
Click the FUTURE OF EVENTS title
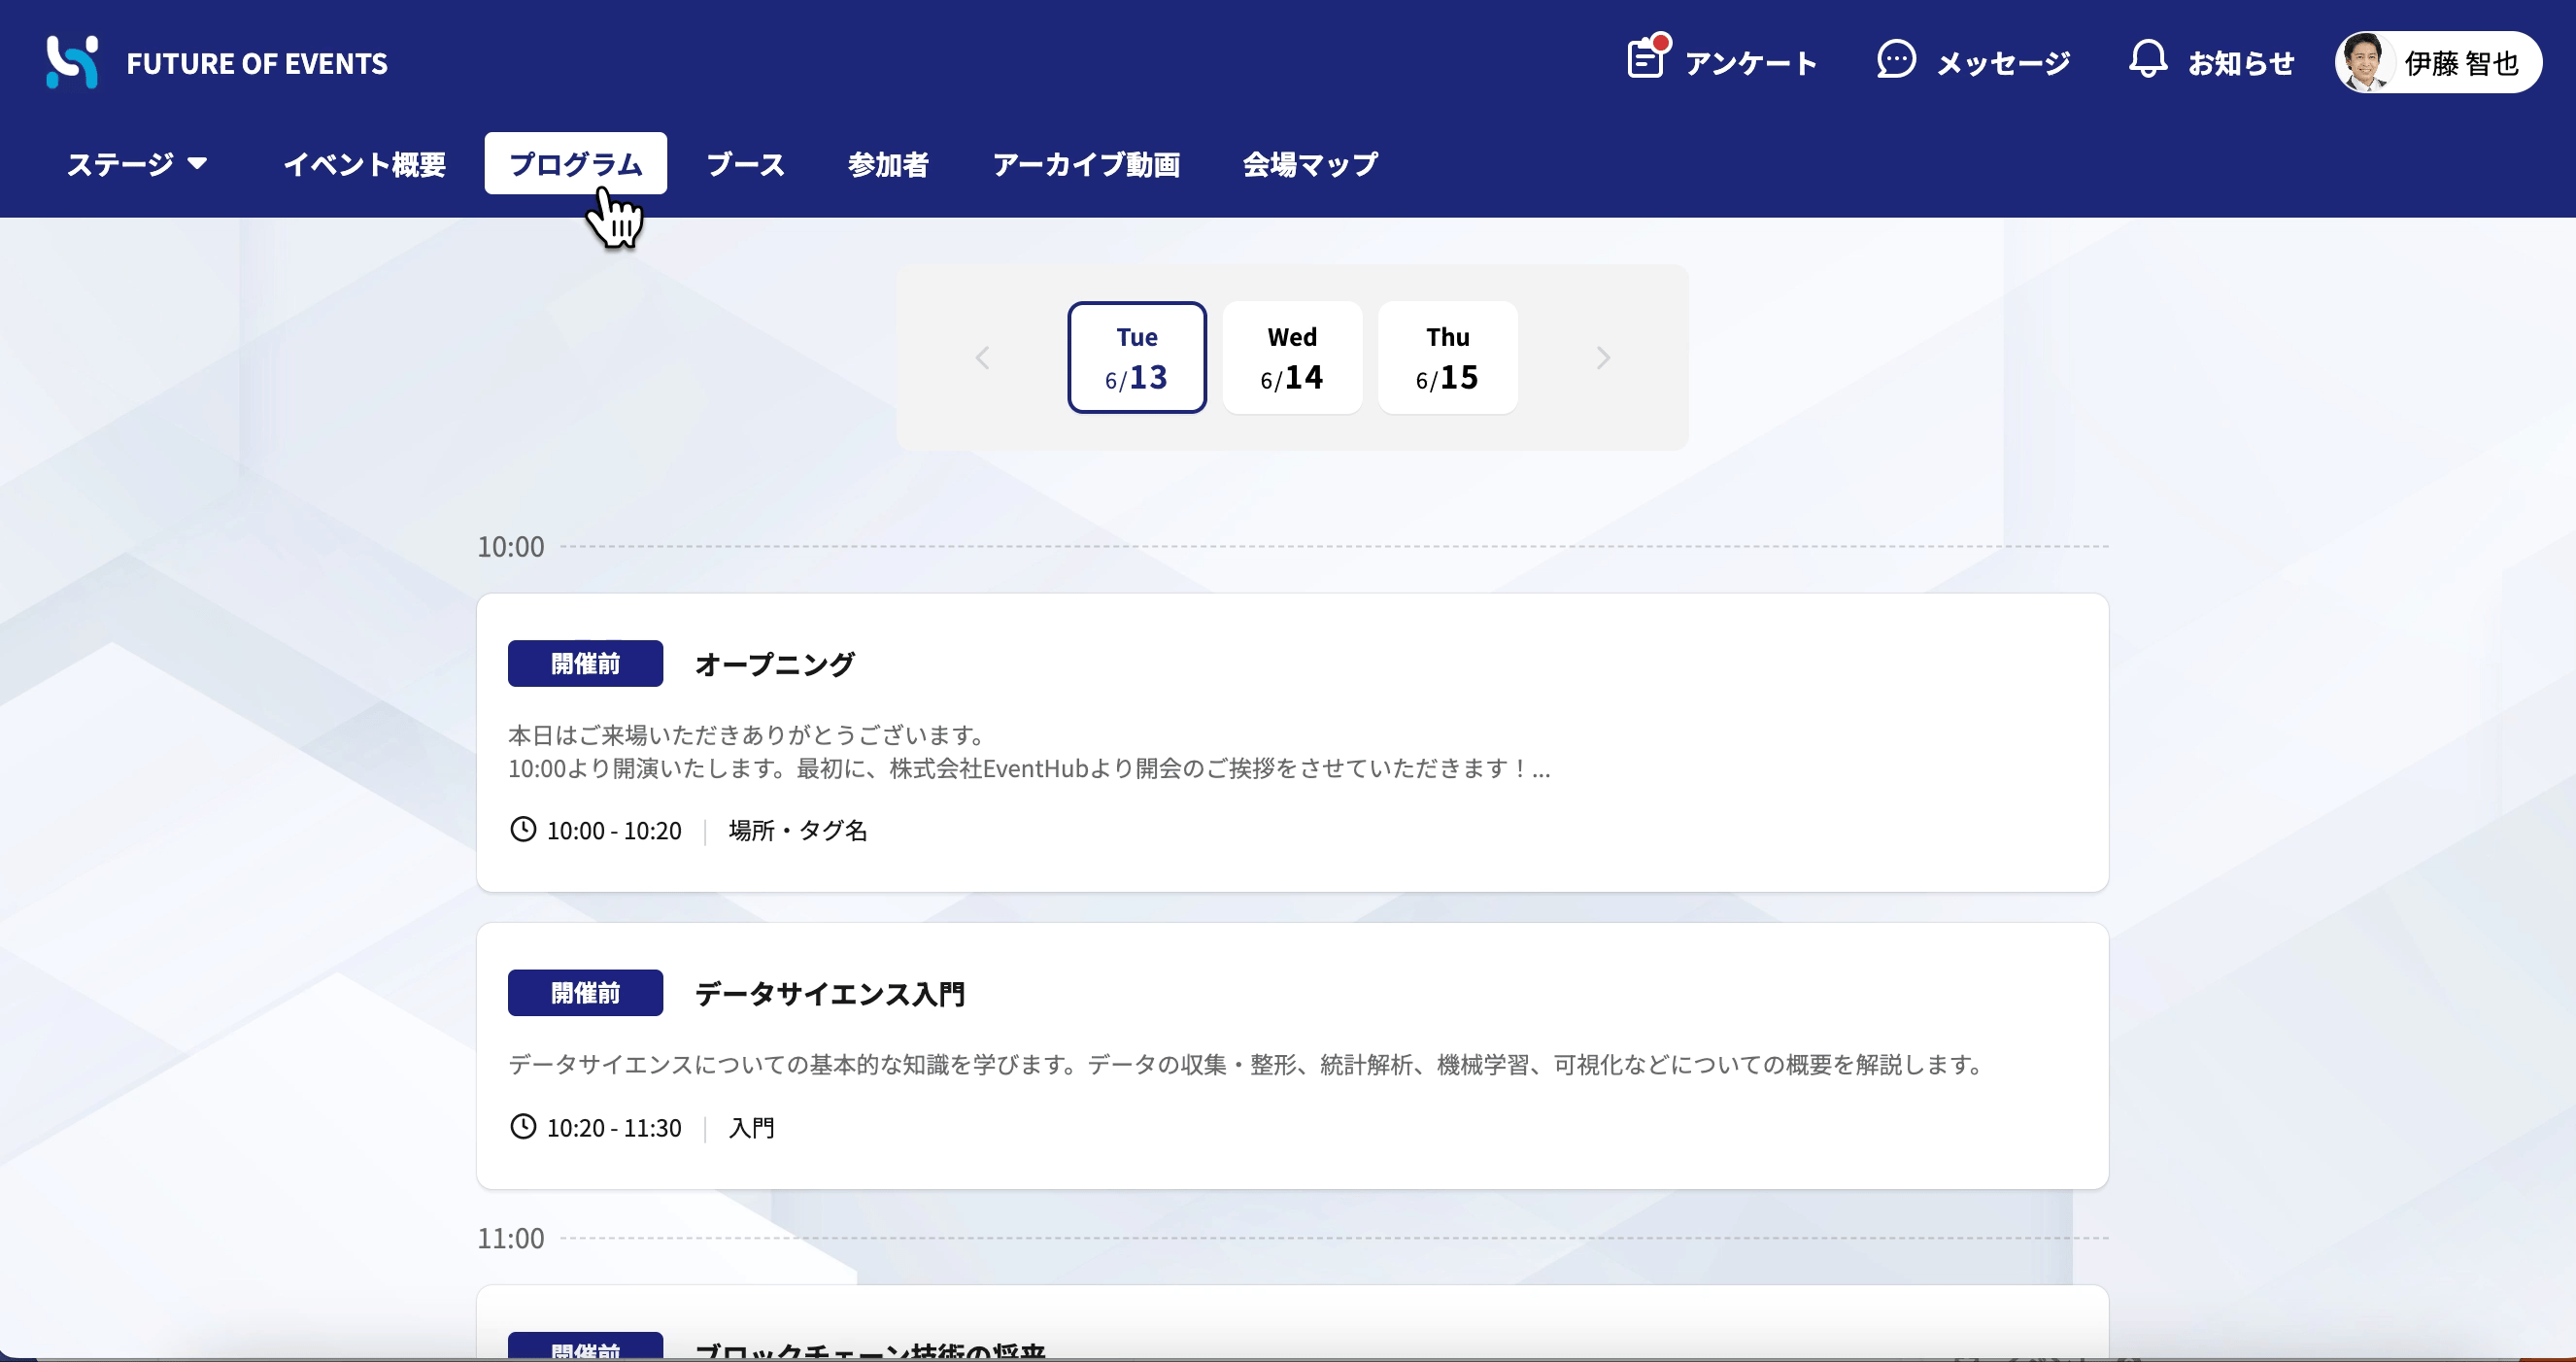257,63
